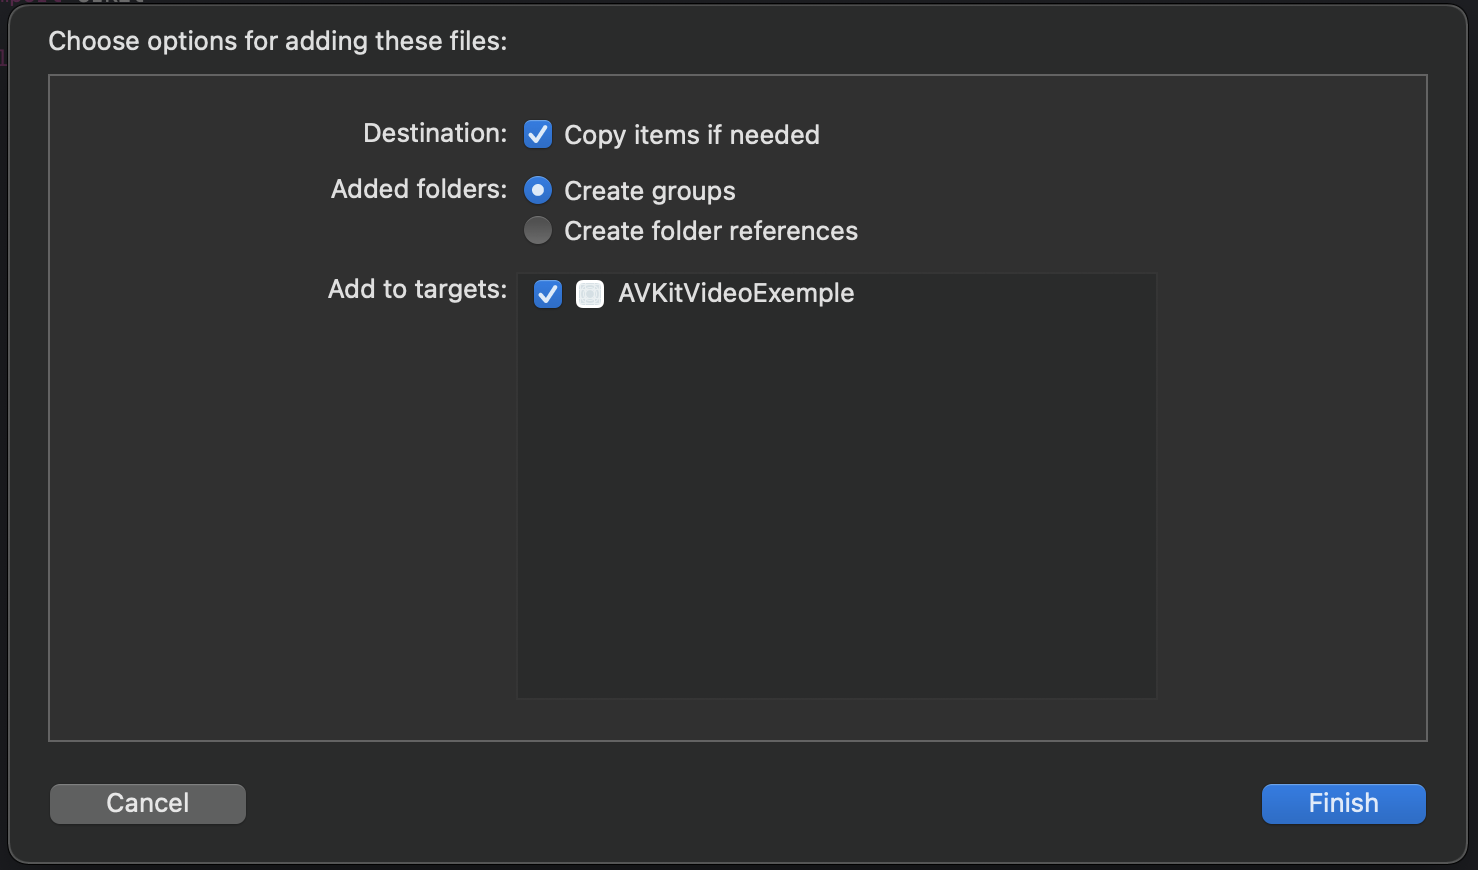Cancel the add files dialog
Screen dimensions: 1478x870
(148, 803)
